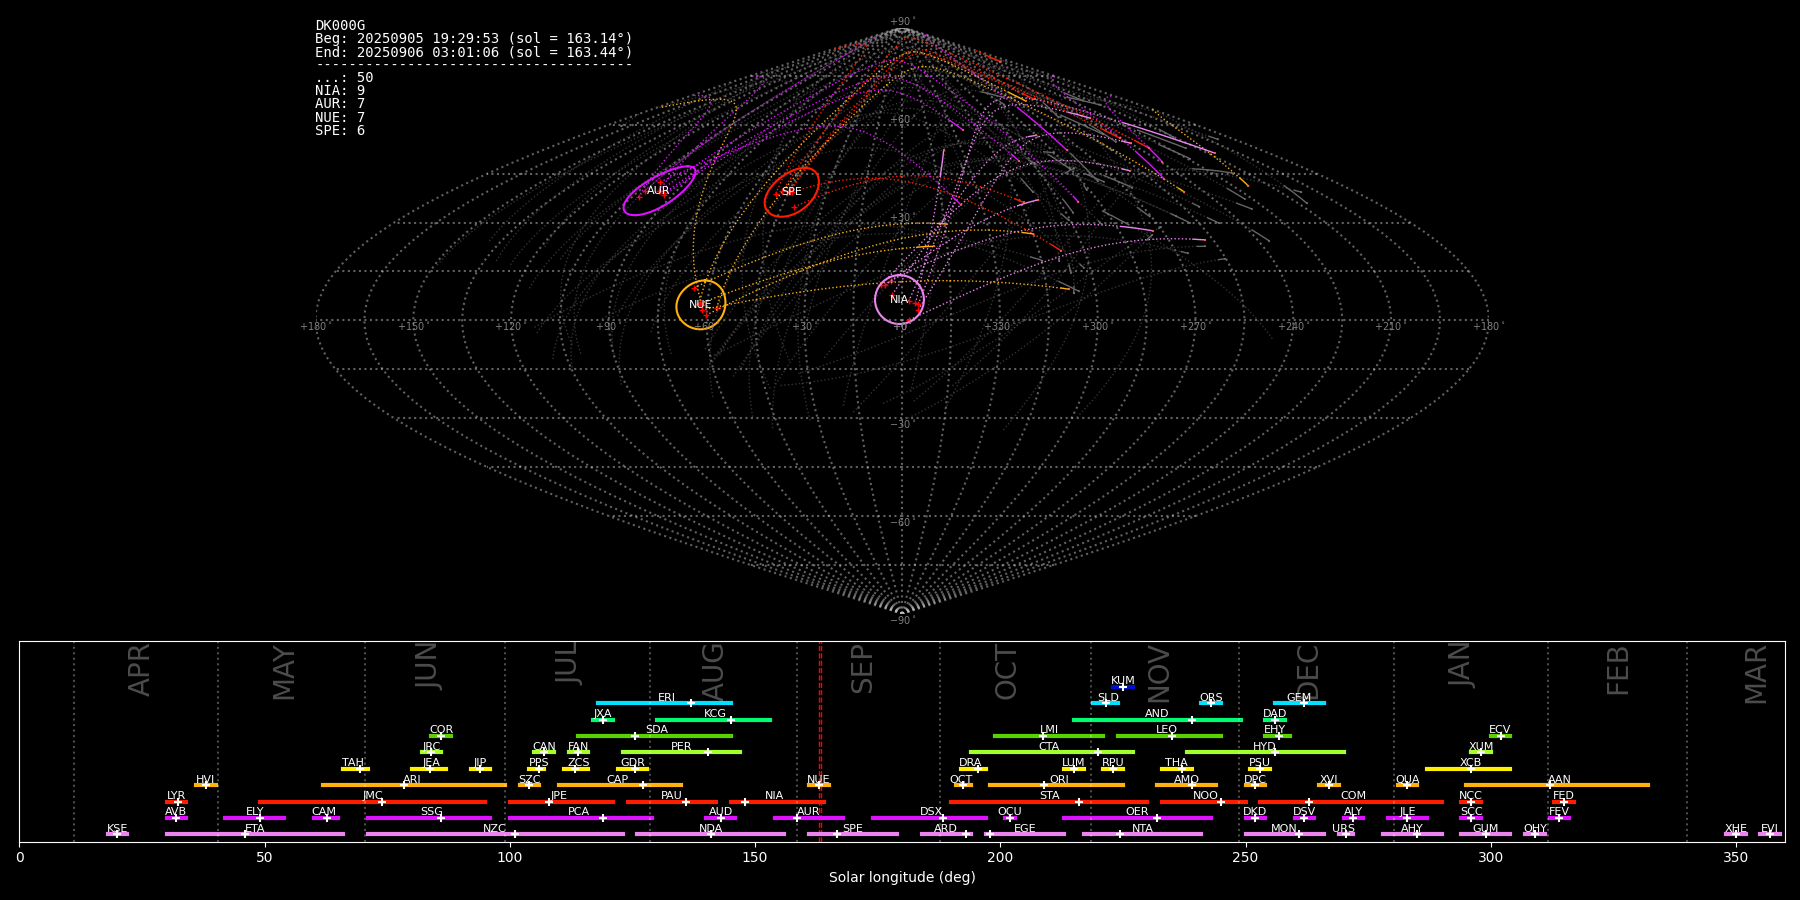The height and width of the screenshot is (900, 1800).
Task: Click the green AND shower bar
Action: pyautogui.click(x=1157, y=720)
